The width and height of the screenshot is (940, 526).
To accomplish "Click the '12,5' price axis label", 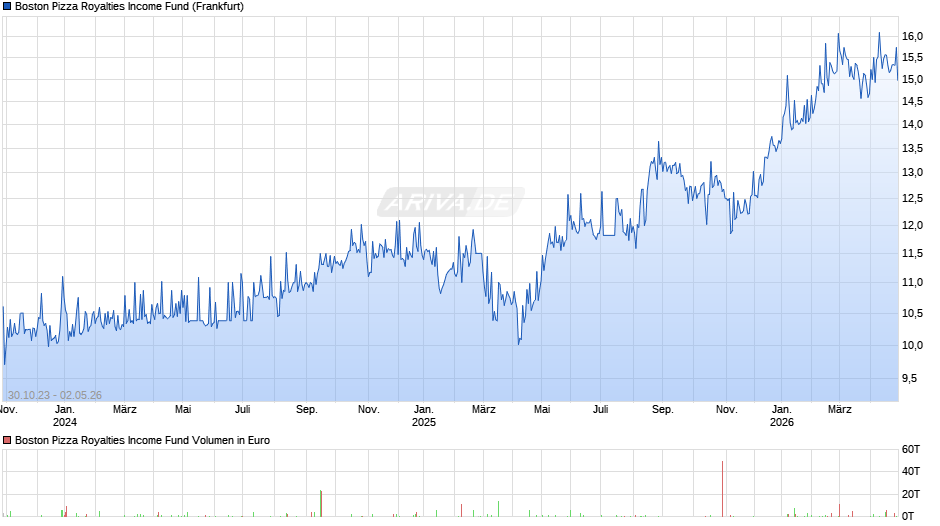I will click(912, 199).
